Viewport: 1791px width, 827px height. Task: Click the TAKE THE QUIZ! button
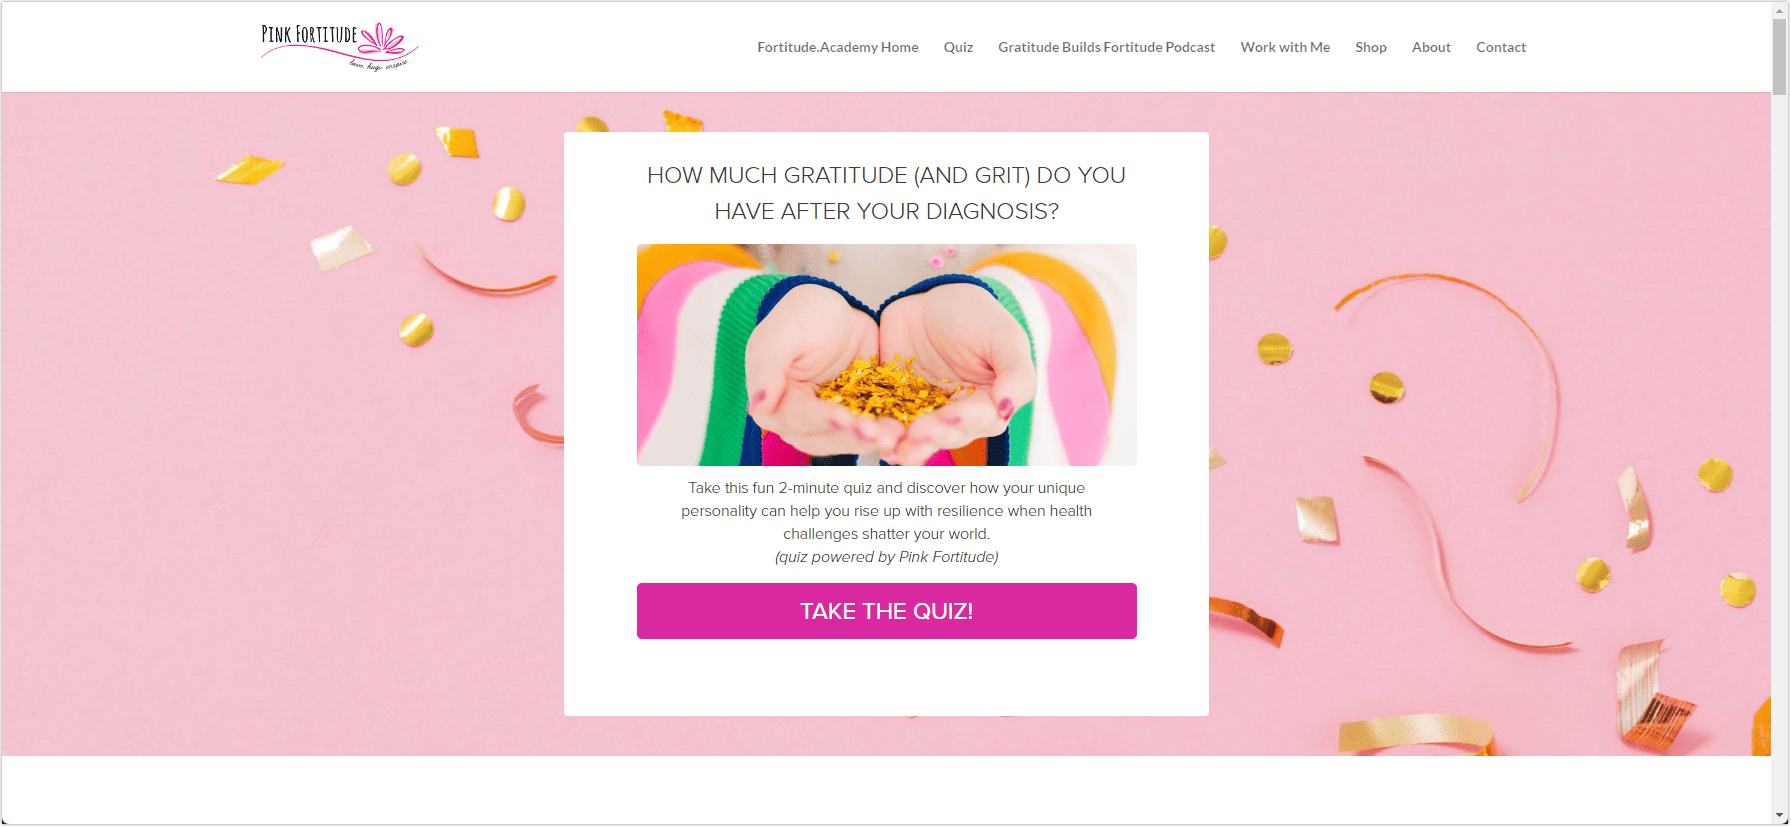coord(886,611)
